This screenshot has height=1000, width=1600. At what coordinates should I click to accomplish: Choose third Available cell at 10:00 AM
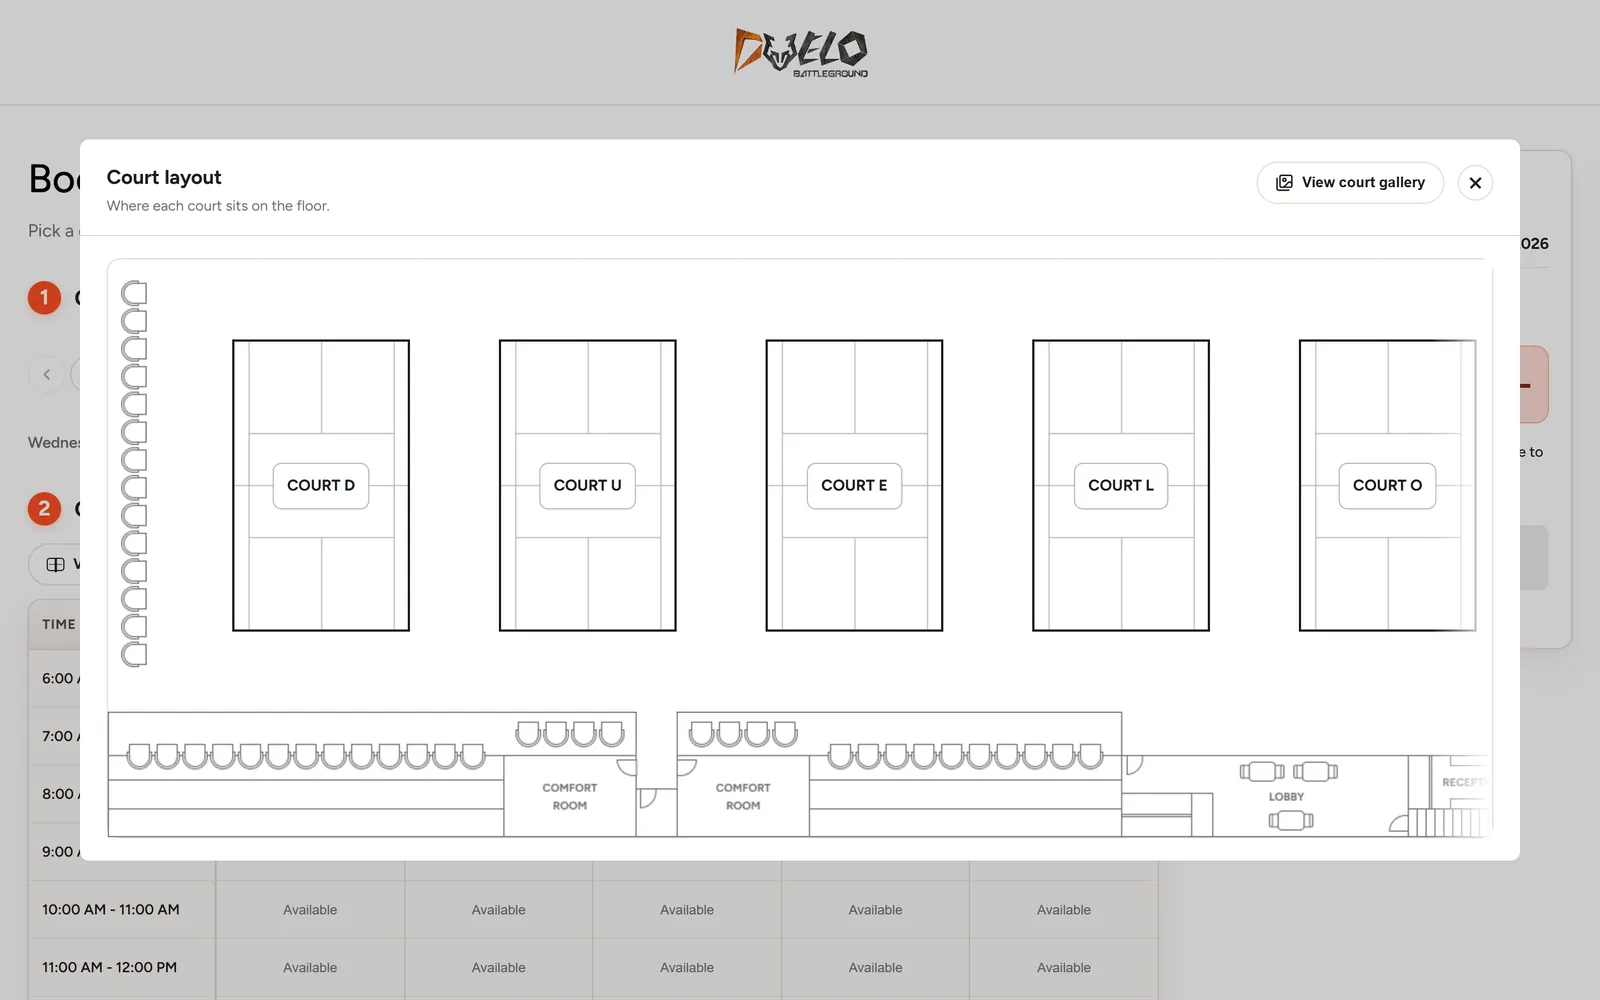click(687, 910)
